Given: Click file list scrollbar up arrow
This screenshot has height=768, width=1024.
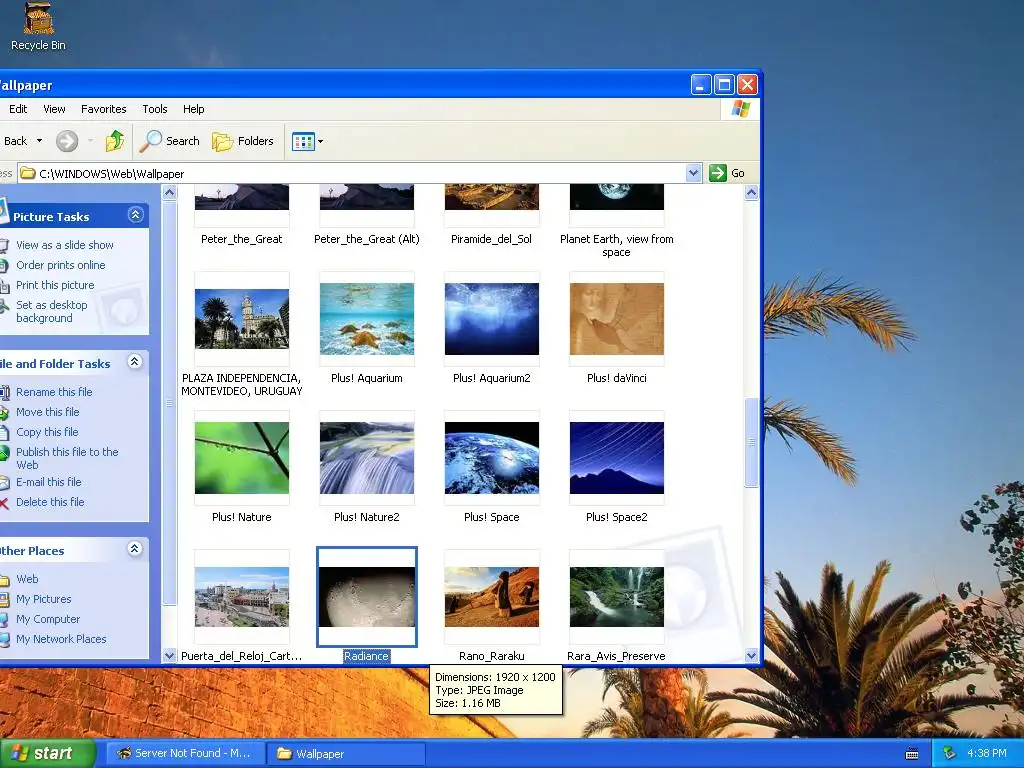Looking at the screenshot, I should point(751,193).
